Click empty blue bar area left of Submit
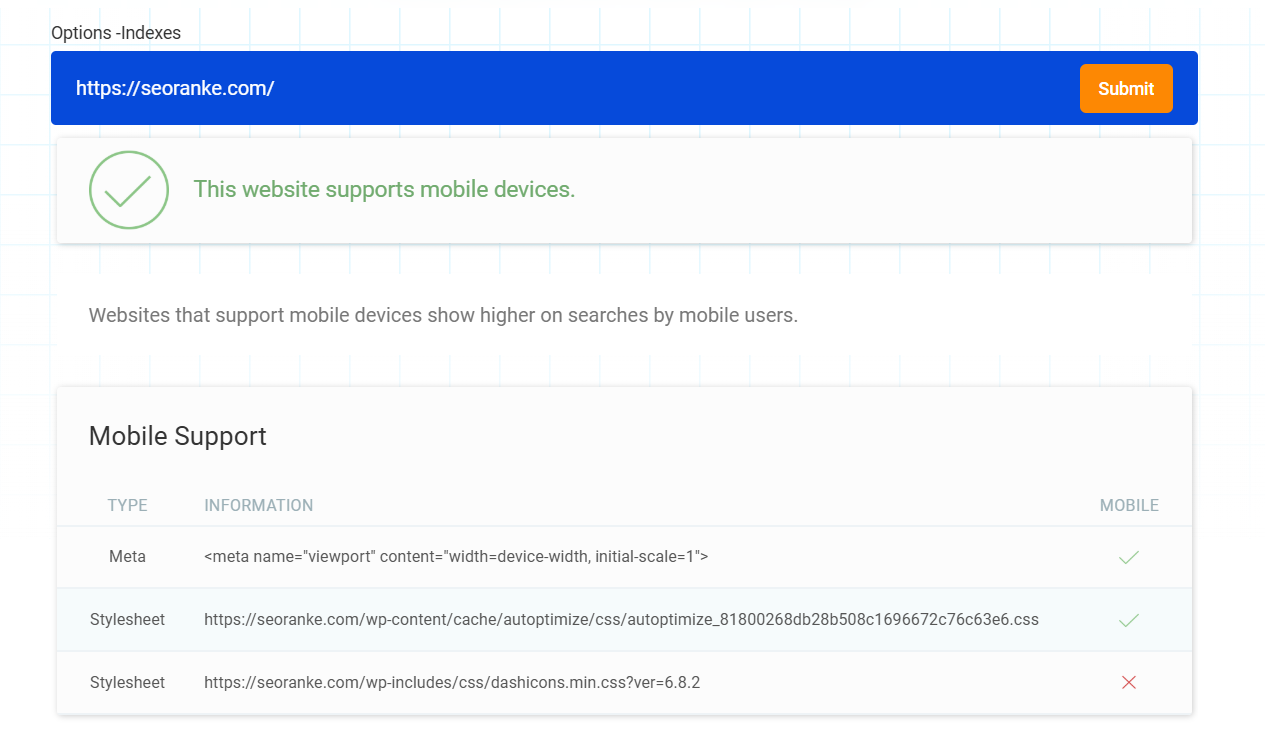This screenshot has height=732, width=1265. (x=700, y=89)
